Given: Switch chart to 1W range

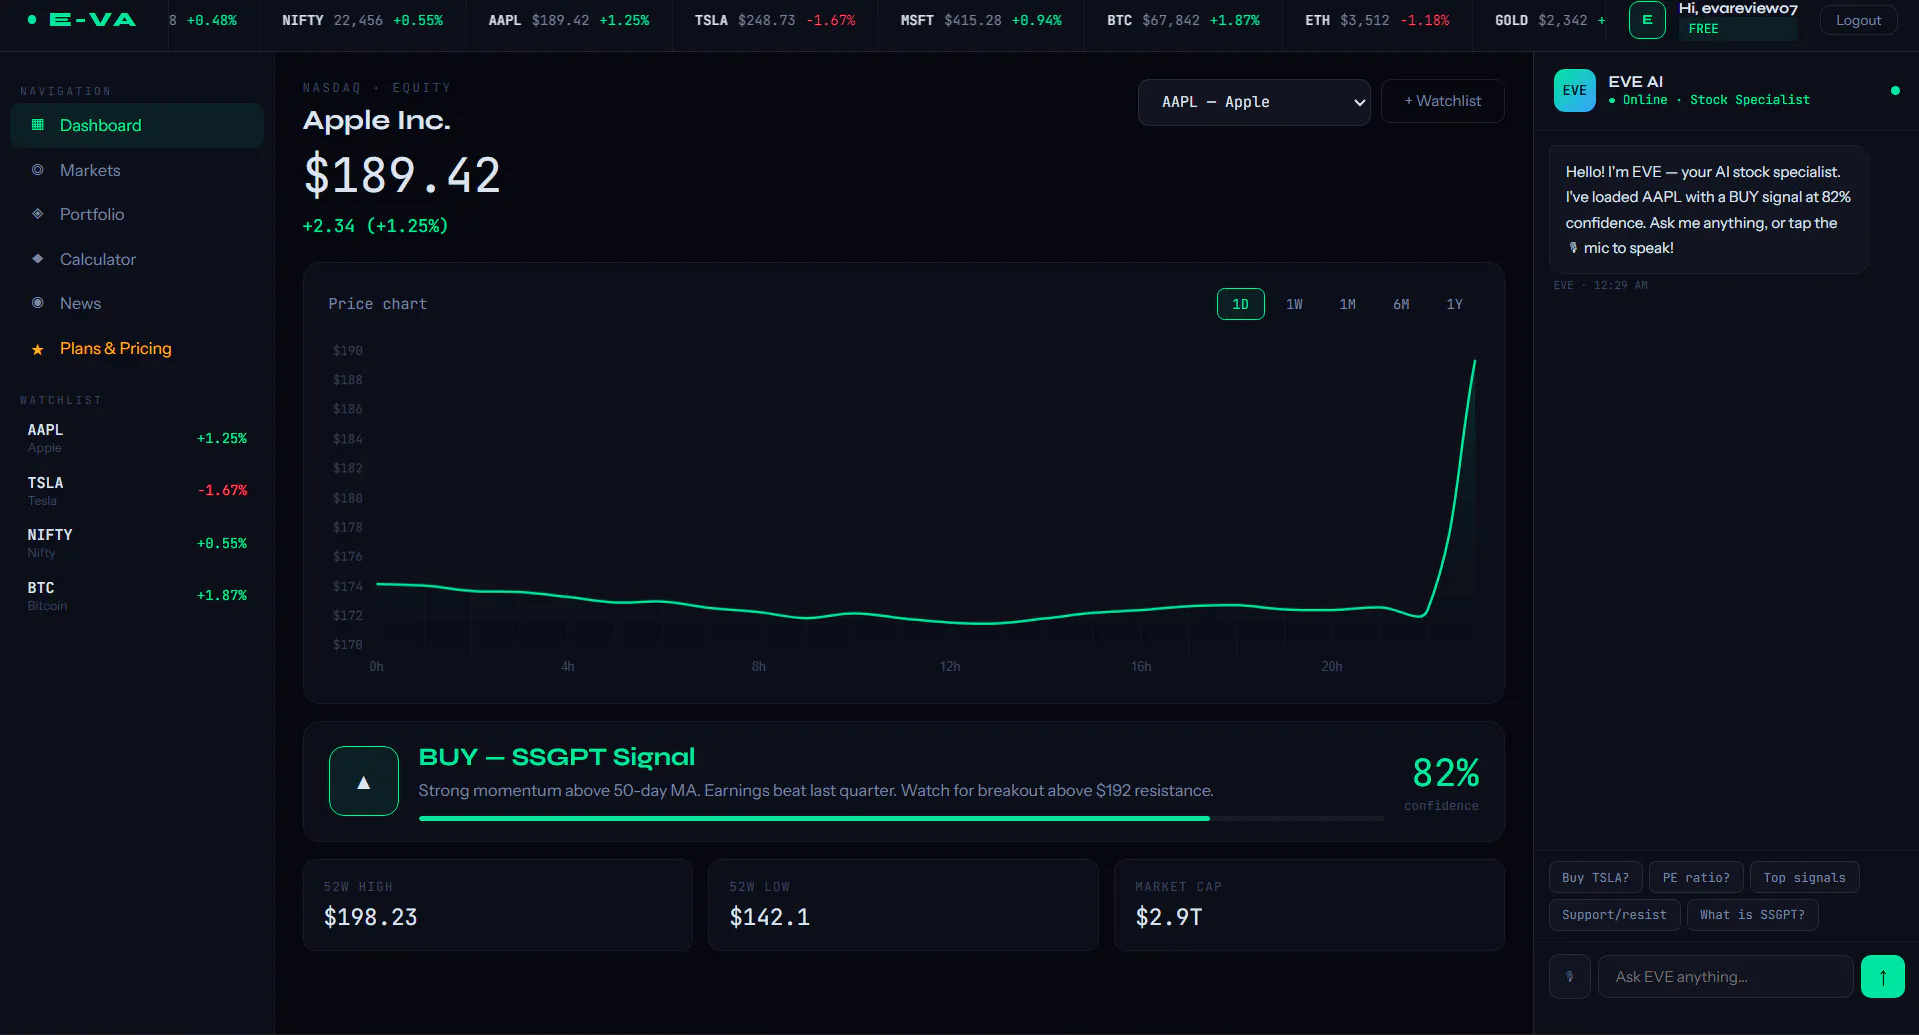Looking at the screenshot, I should point(1294,304).
